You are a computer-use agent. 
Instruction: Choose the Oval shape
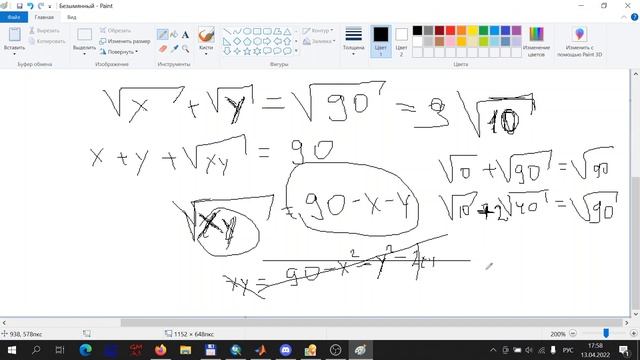point(247,31)
